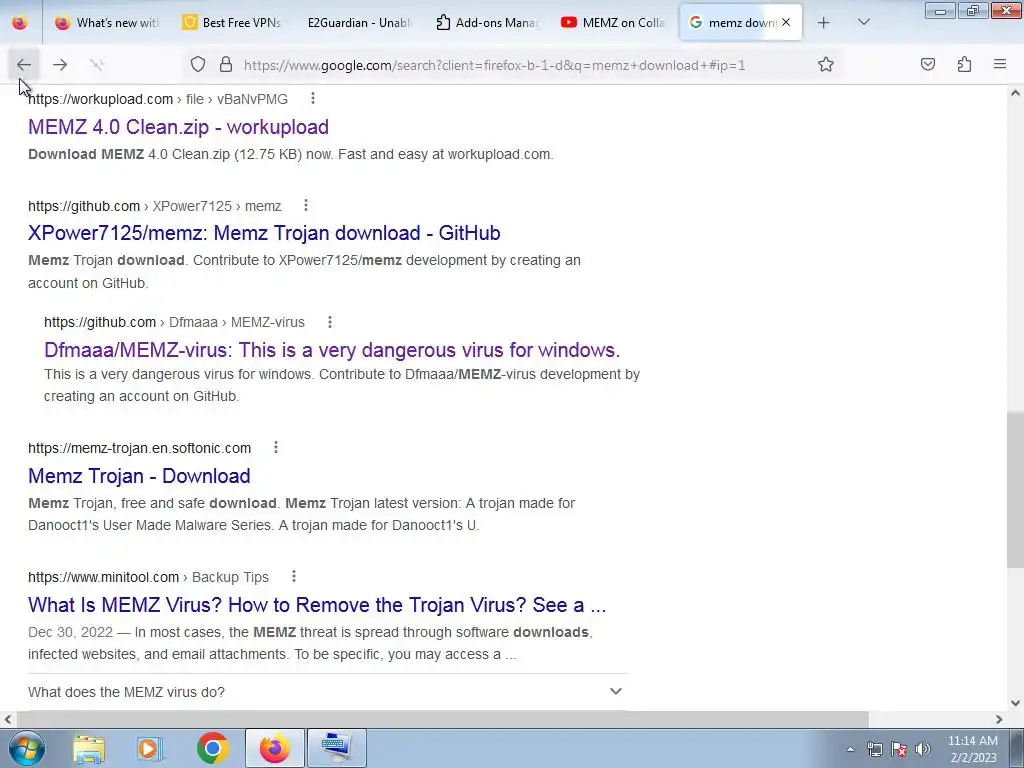Click the horizontal scrollbar left arrow
Image resolution: width=1024 pixels, height=768 pixels.
(x=7, y=719)
